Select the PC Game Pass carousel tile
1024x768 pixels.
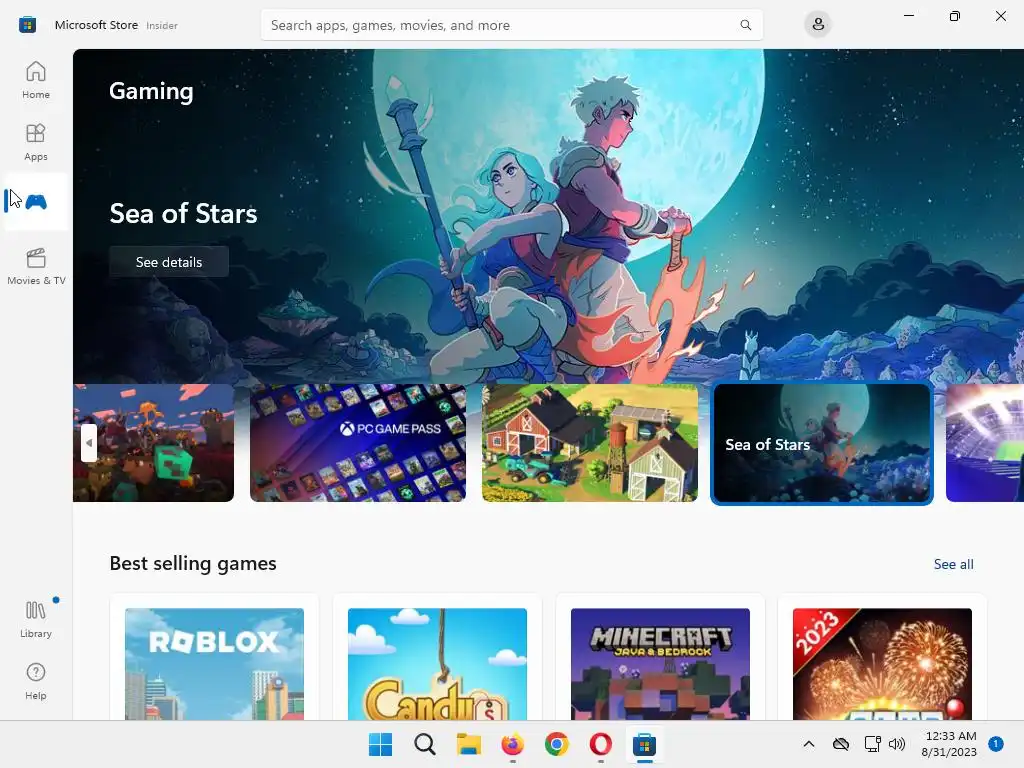pyautogui.click(x=358, y=443)
